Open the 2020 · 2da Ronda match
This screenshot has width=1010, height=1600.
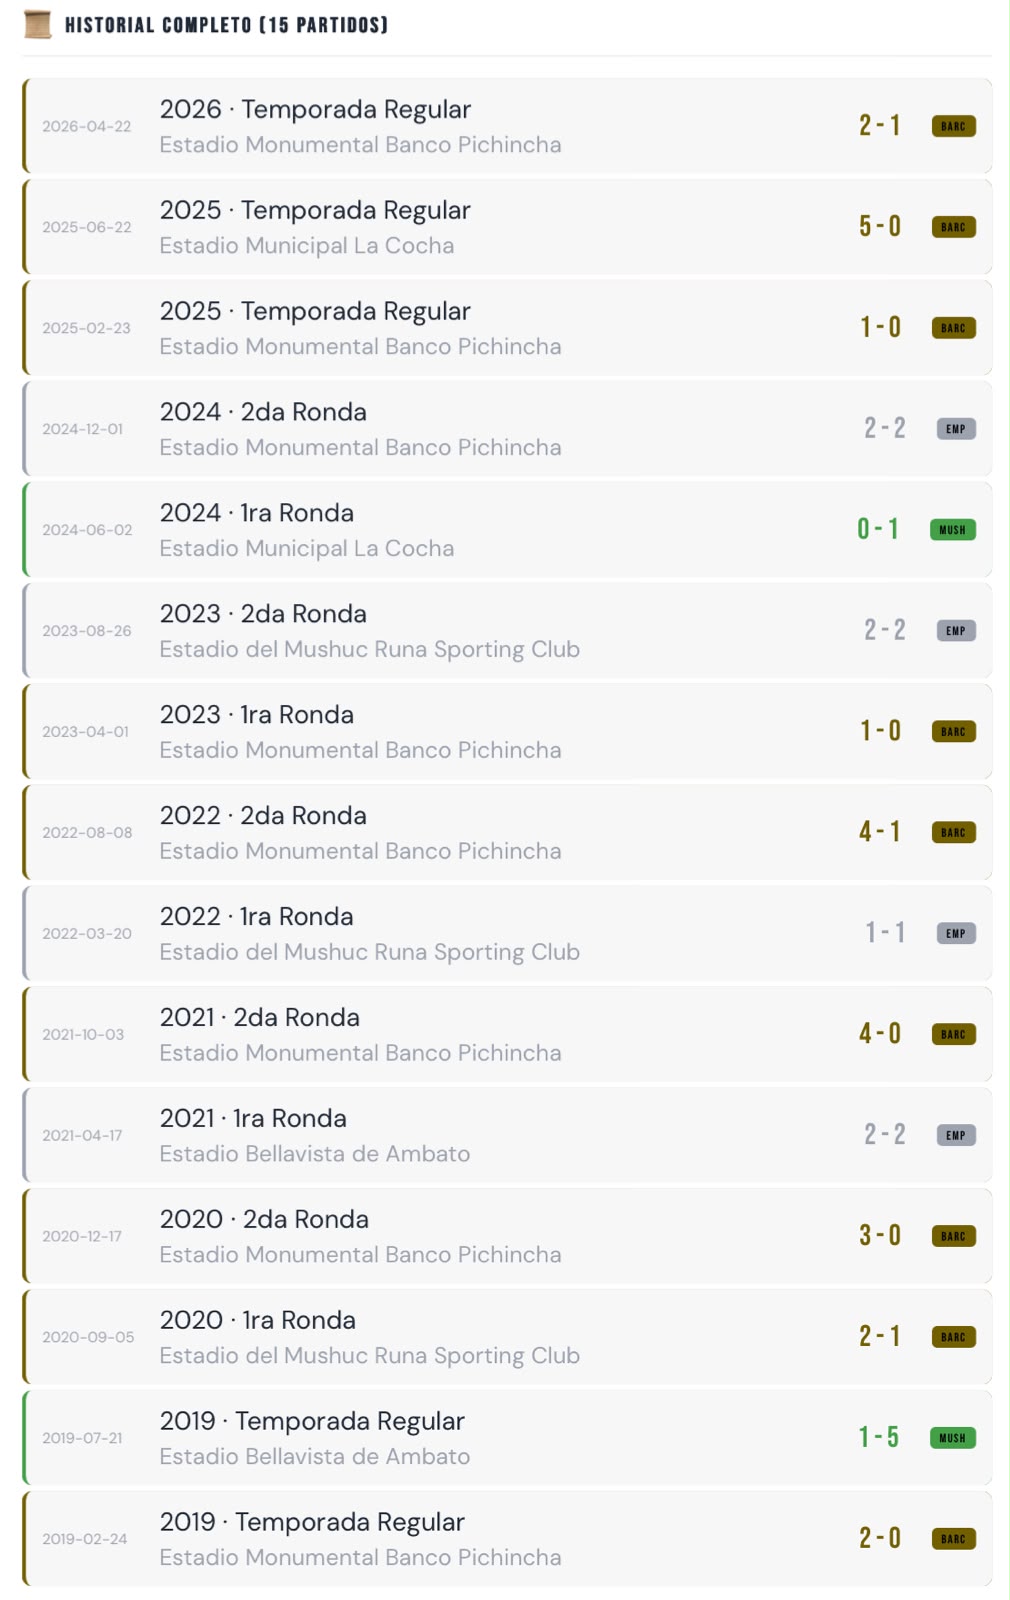coord(507,1236)
